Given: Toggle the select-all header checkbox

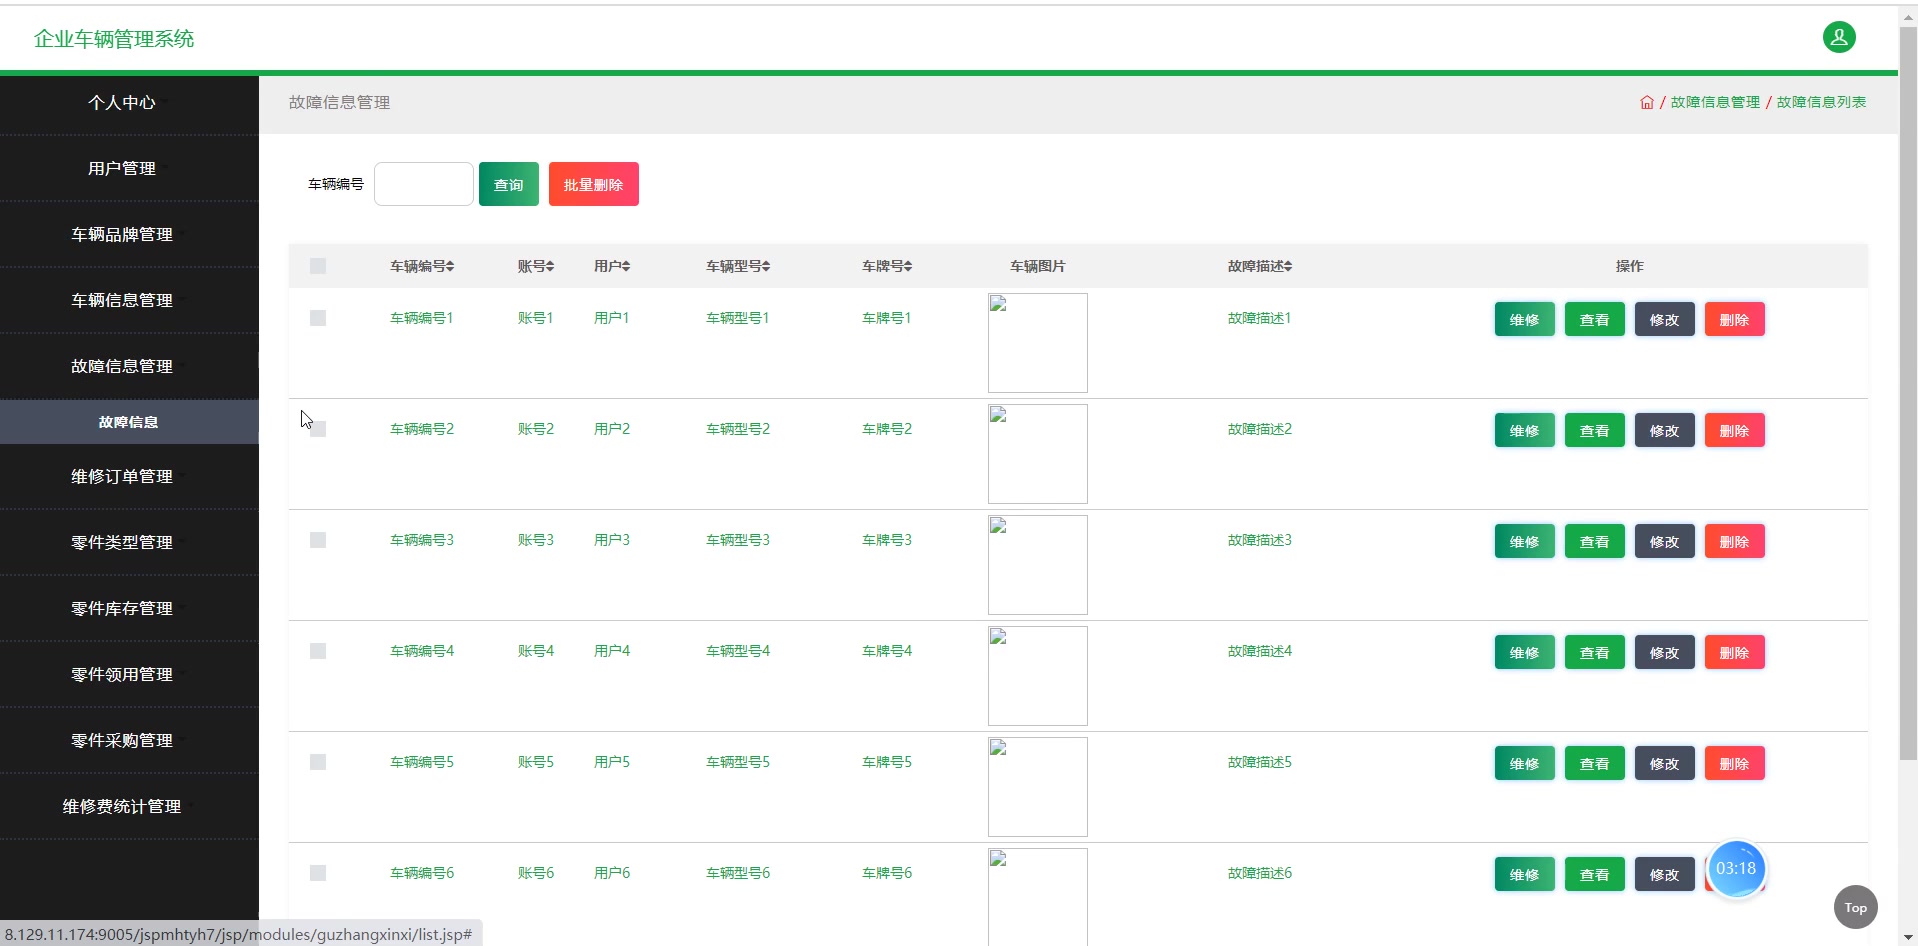Looking at the screenshot, I should 318,266.
